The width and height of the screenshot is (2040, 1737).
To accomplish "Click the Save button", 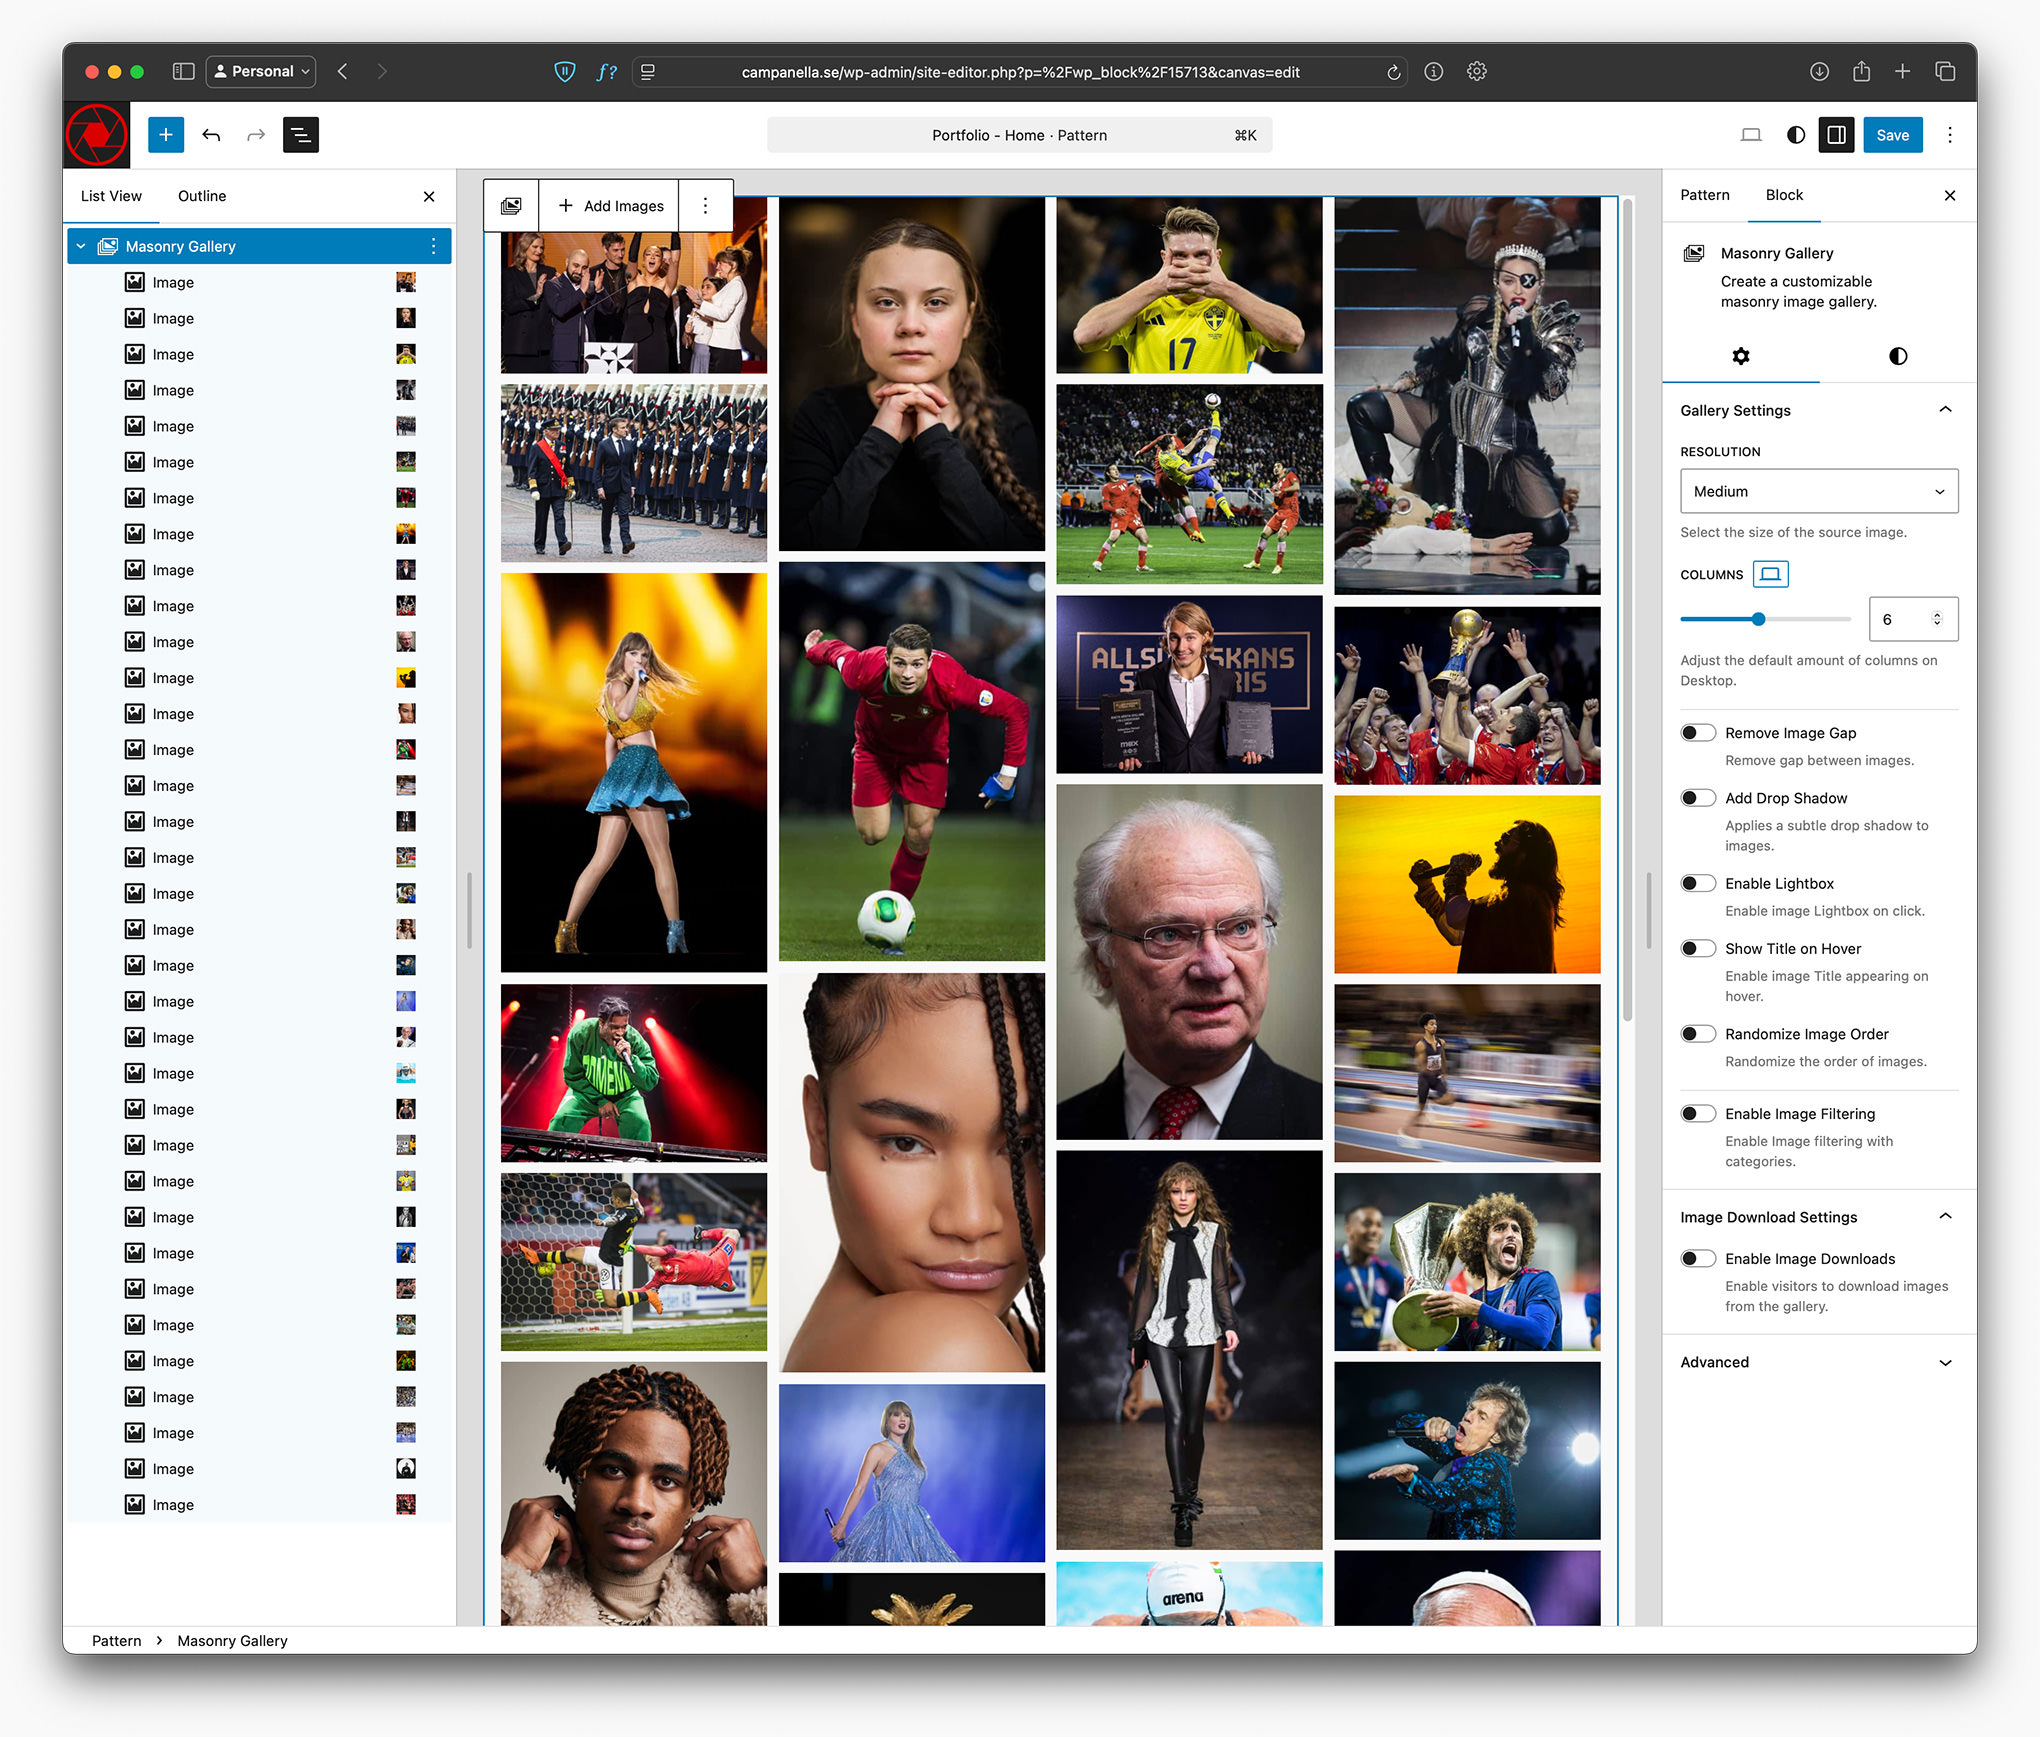I will (x=1891, y=135).
